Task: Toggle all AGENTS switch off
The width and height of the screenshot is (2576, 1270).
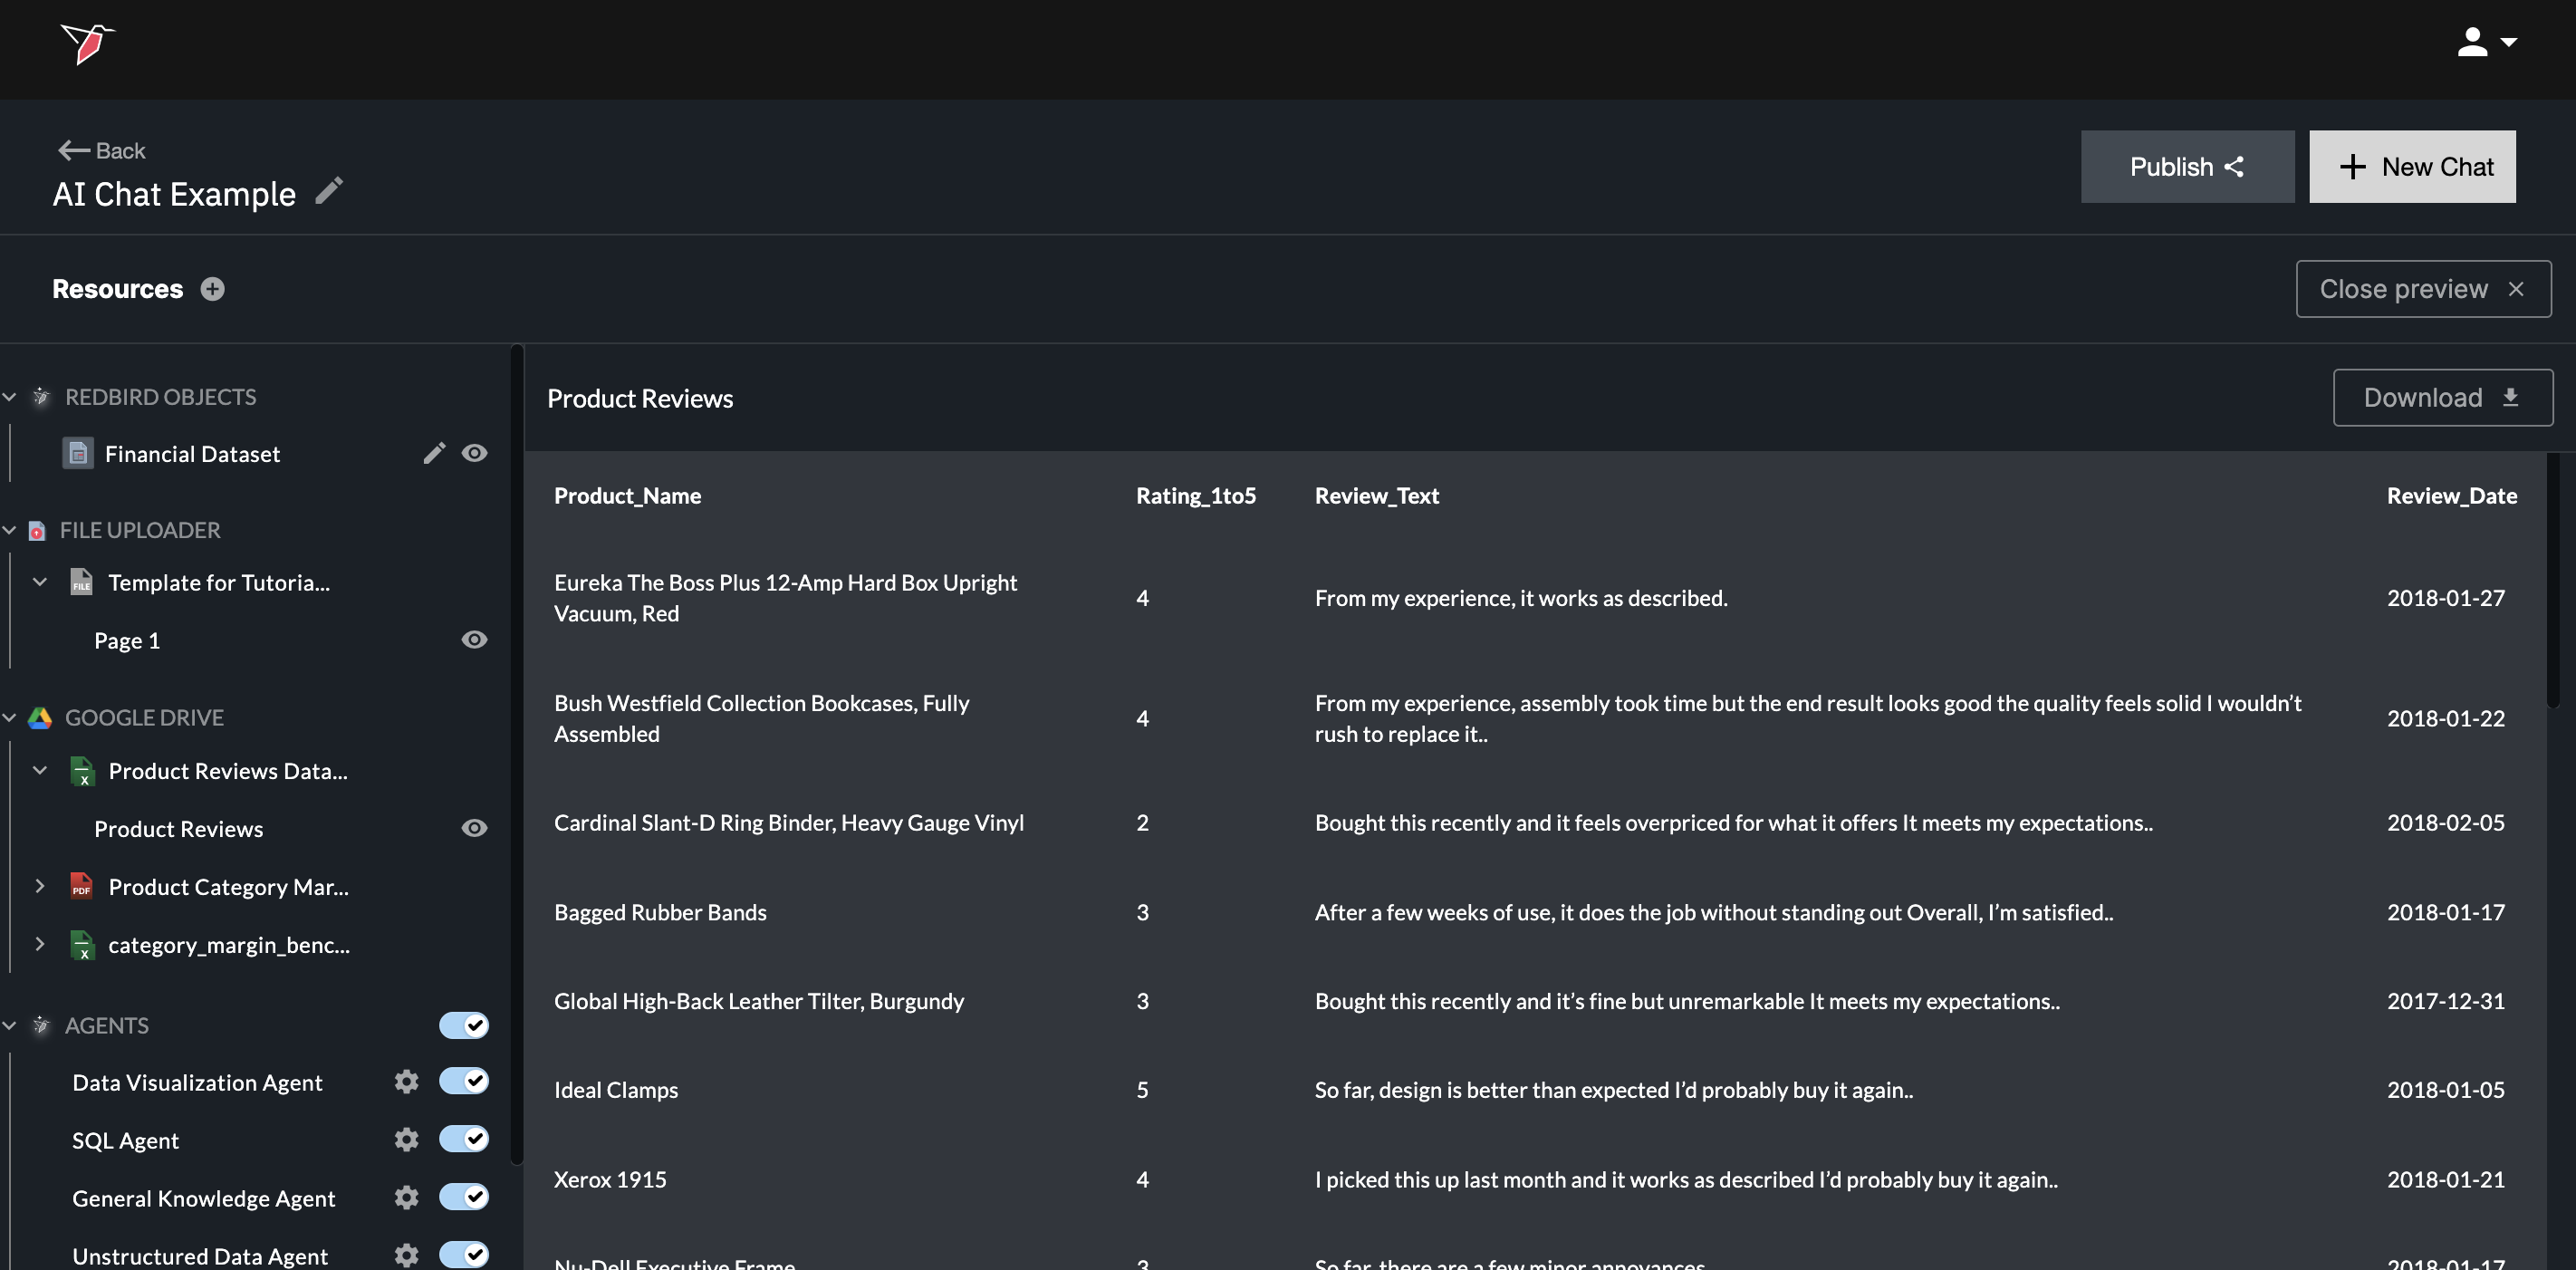Action: [464, 1025]
